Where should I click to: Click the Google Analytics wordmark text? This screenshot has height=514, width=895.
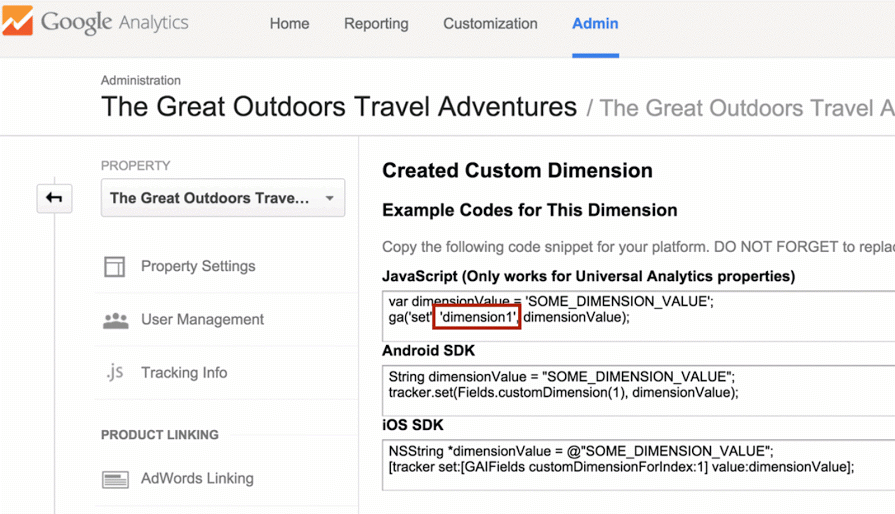pyautogui.click(x=114, y=22)
